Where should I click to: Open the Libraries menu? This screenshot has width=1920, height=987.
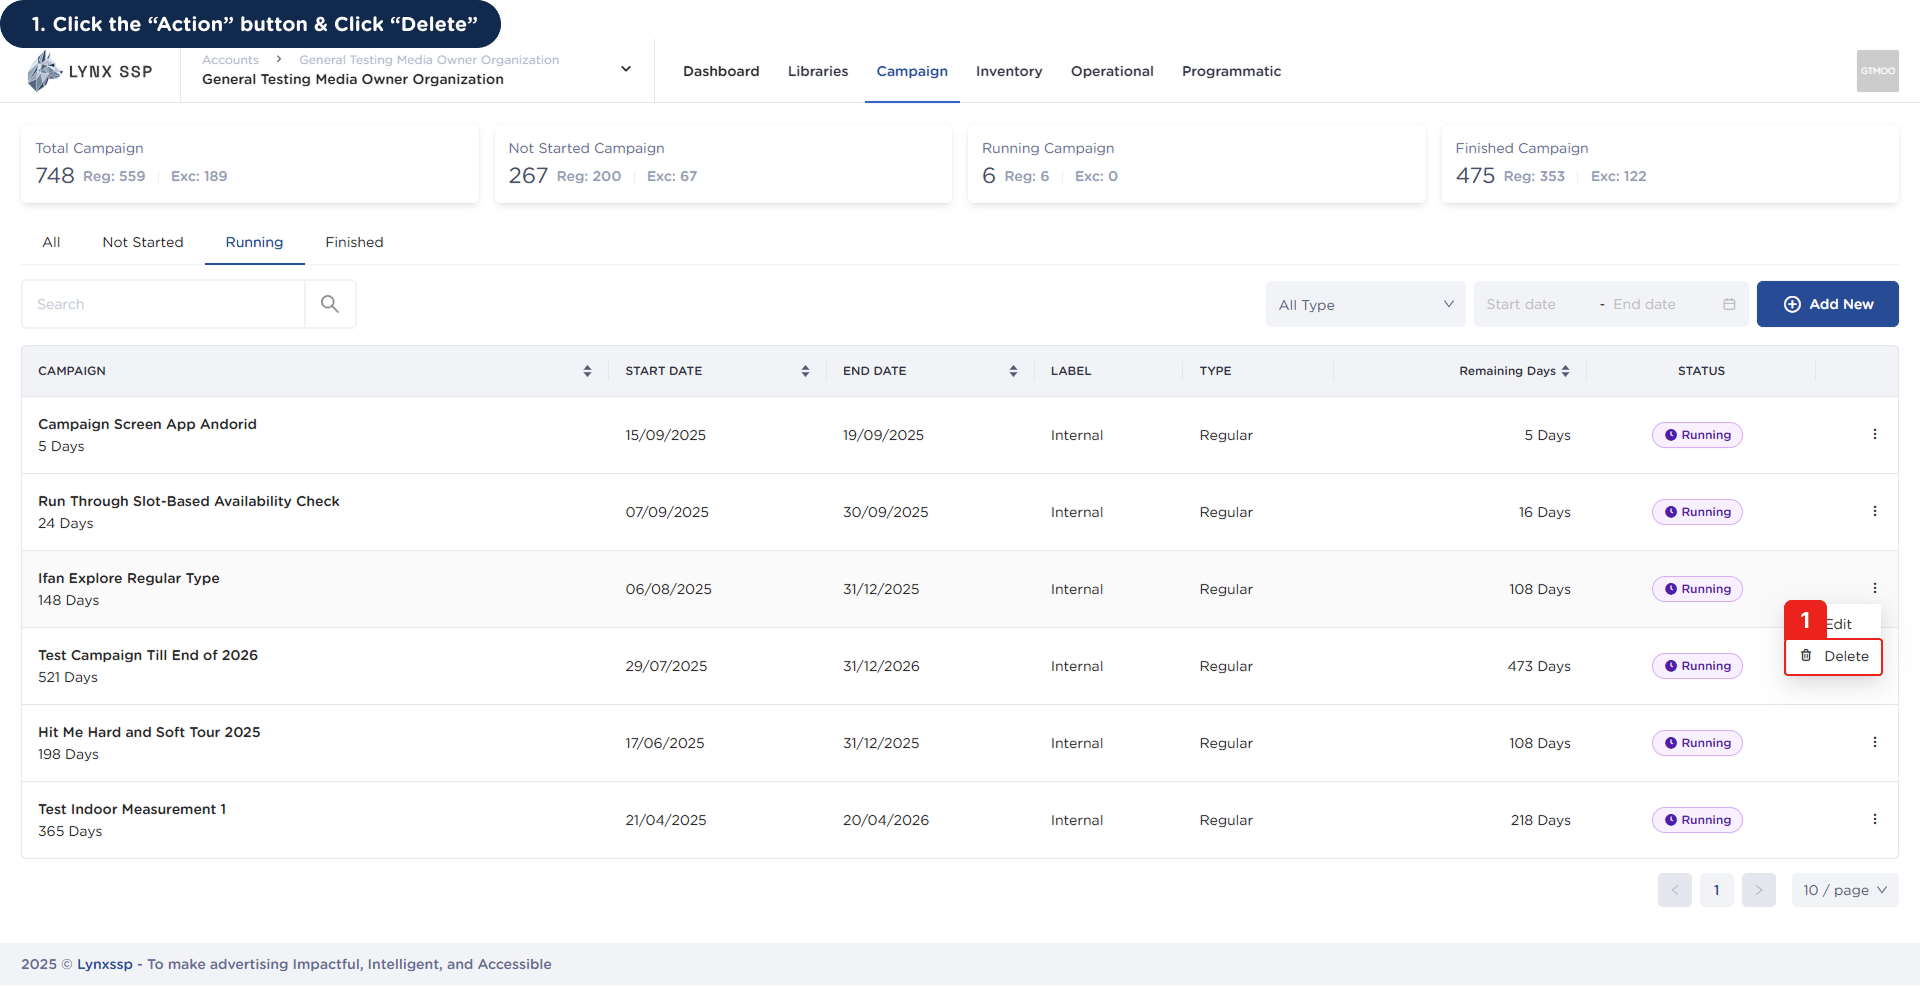tap(818, 71)
